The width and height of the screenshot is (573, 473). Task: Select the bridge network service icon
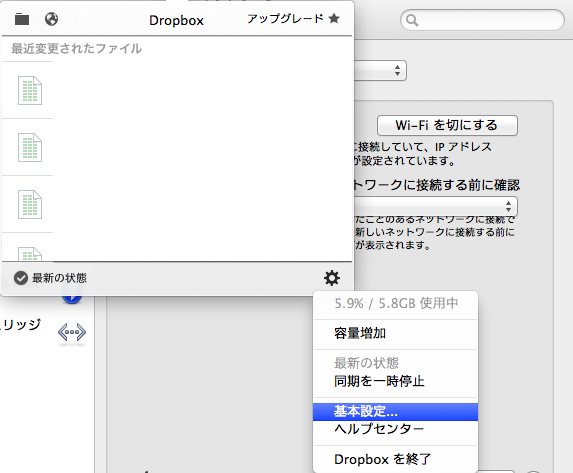coord(72,332)
